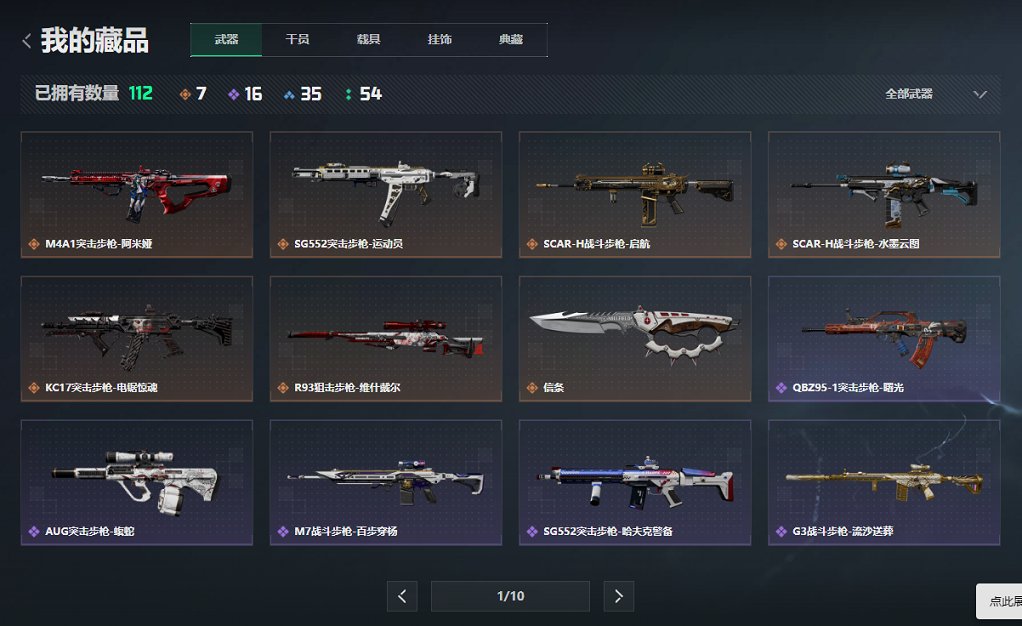Viewport: 1022px width, 626px height.
Task: Select the 武器 tab
Action: pyautogui.click(x=226, y=40)
